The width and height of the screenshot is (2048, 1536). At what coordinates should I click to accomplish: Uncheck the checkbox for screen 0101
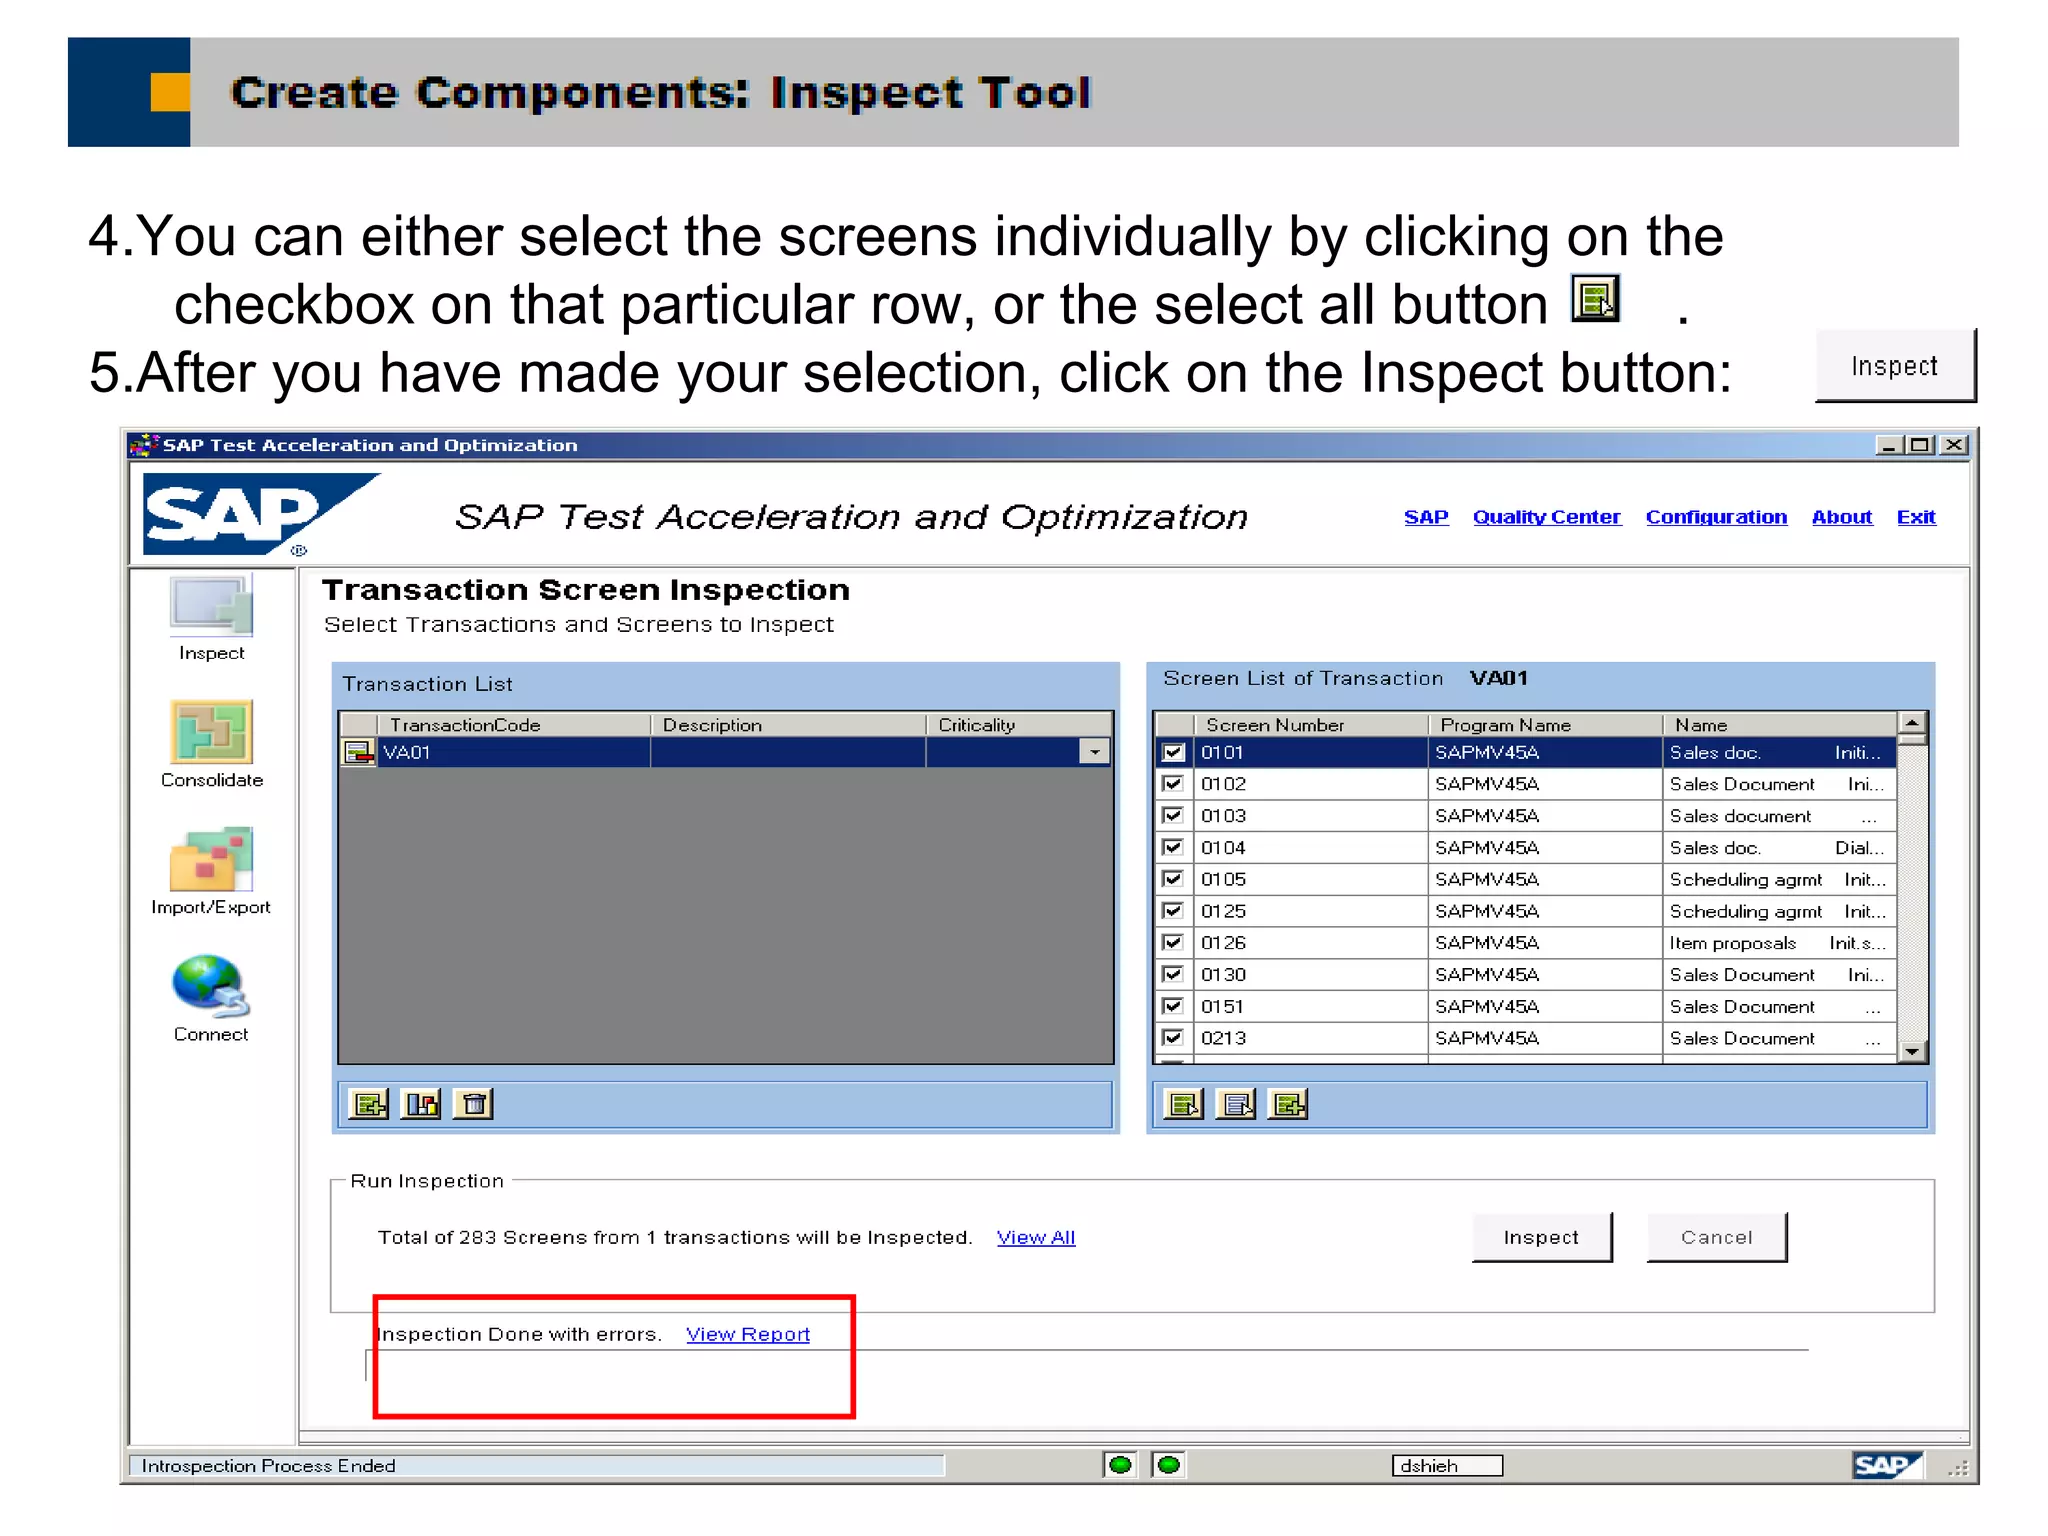click(x=1173, y=752)
